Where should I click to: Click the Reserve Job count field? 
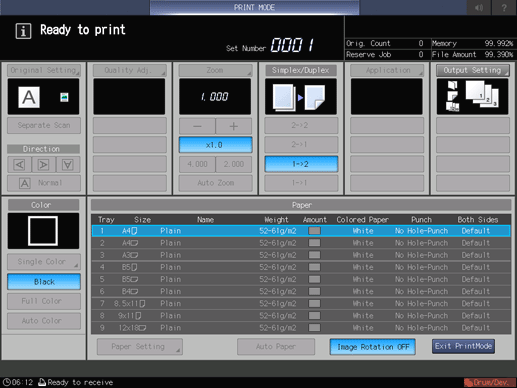point(385,55)
